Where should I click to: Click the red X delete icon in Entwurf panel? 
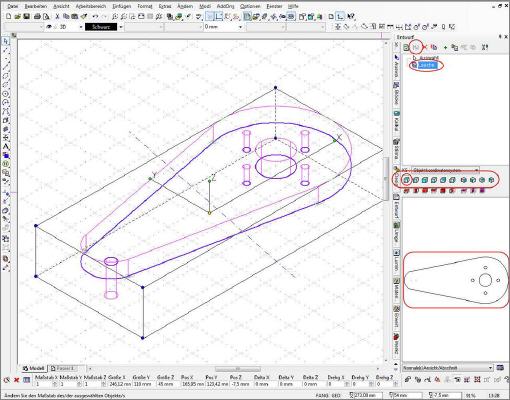point(425,47)
